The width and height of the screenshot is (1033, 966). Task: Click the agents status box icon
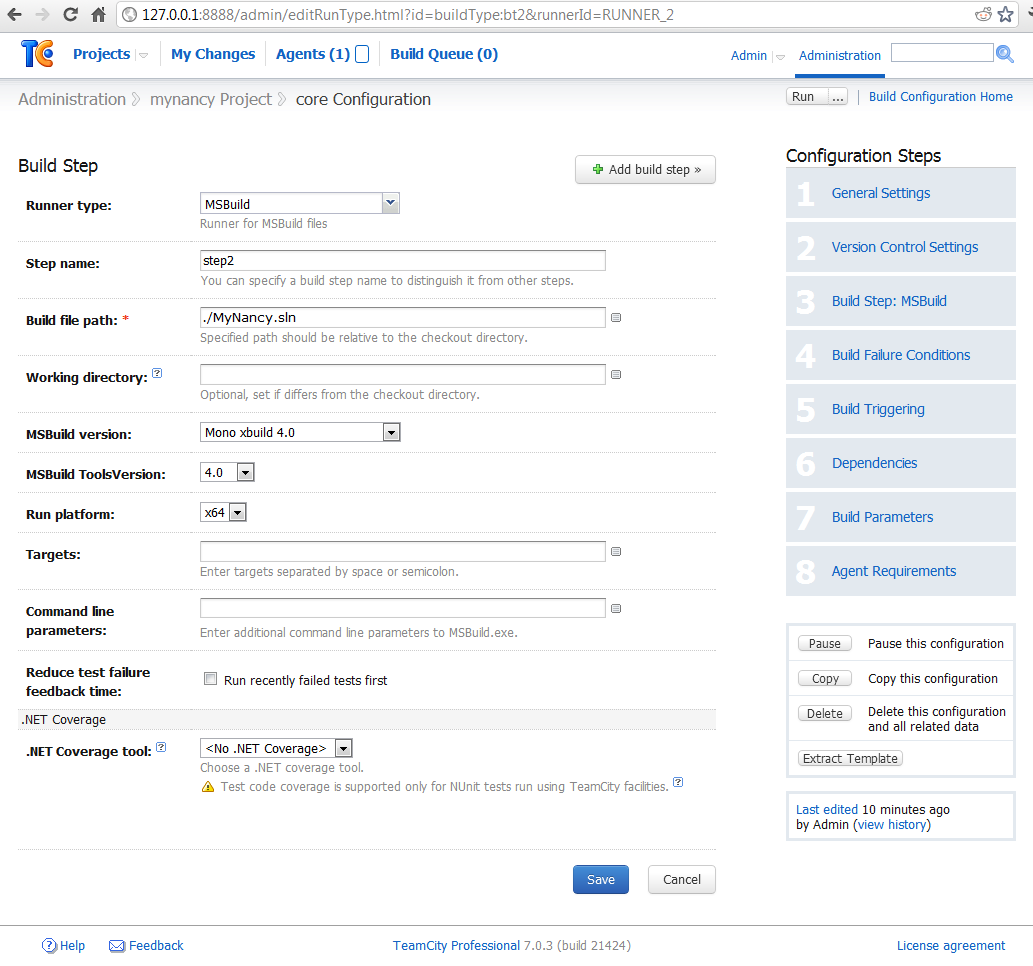point(362,54)
